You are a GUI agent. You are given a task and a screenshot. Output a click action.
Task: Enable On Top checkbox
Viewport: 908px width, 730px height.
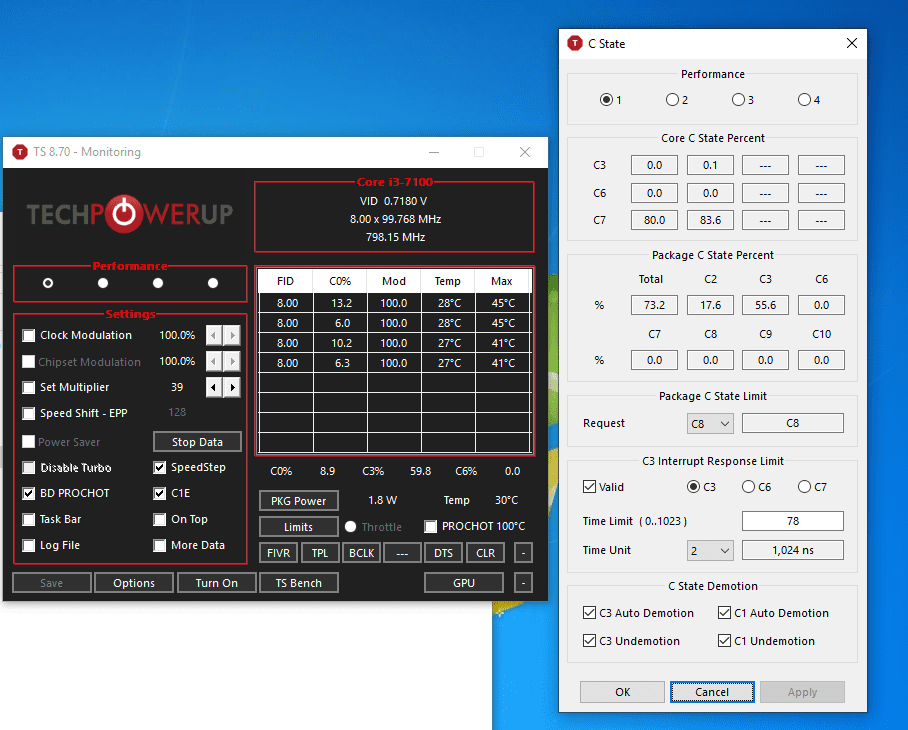click(160, 519)
